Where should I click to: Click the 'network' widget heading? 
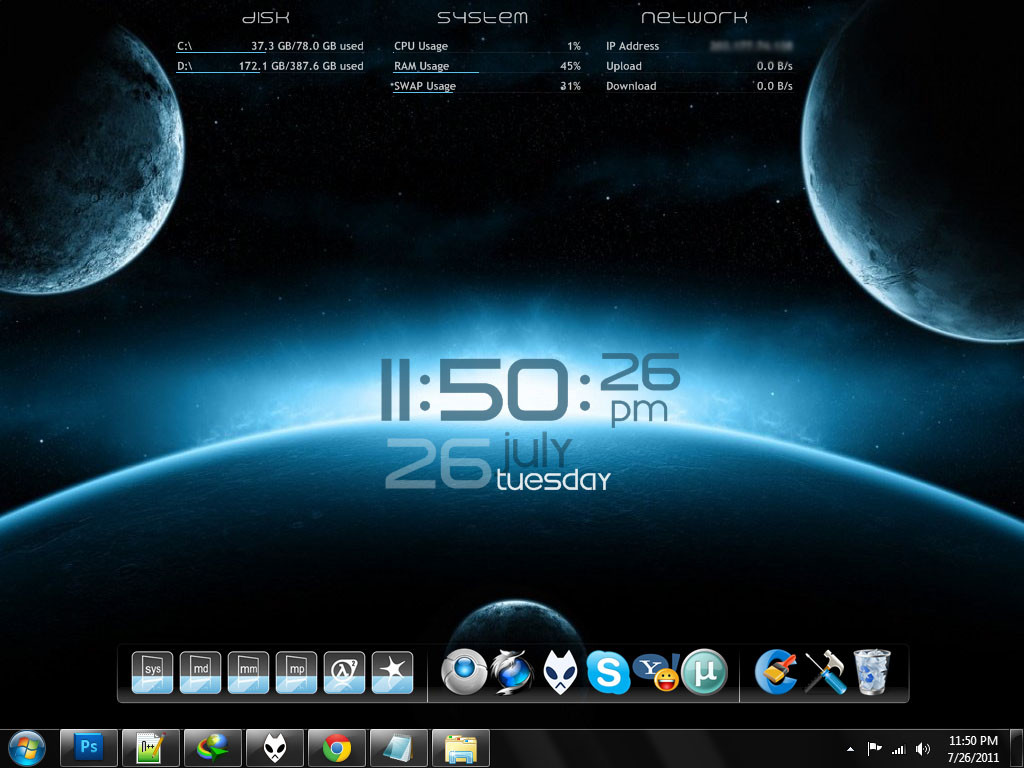(694, 18)
